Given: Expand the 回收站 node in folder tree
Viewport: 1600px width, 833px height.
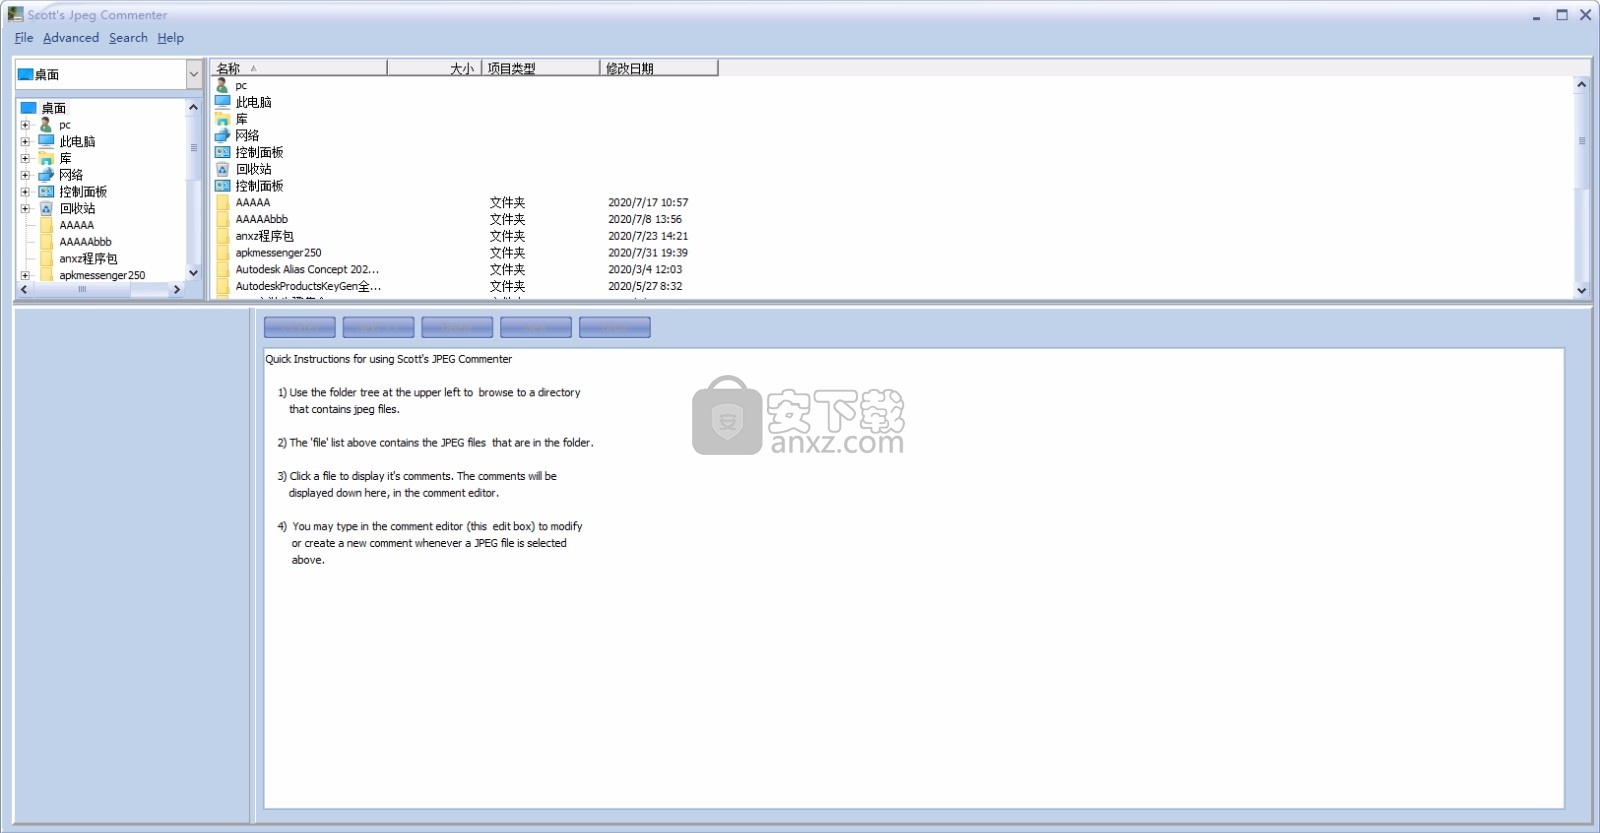Looking at the screenshot, I should click(x=25, y=208).
